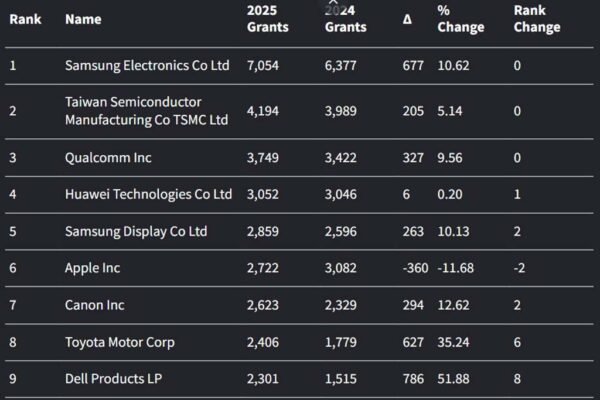The height and width of the screenshot is (400, 600).
Task: Click Apple's -11.68 percent change cell
Action: click(461, 269)
